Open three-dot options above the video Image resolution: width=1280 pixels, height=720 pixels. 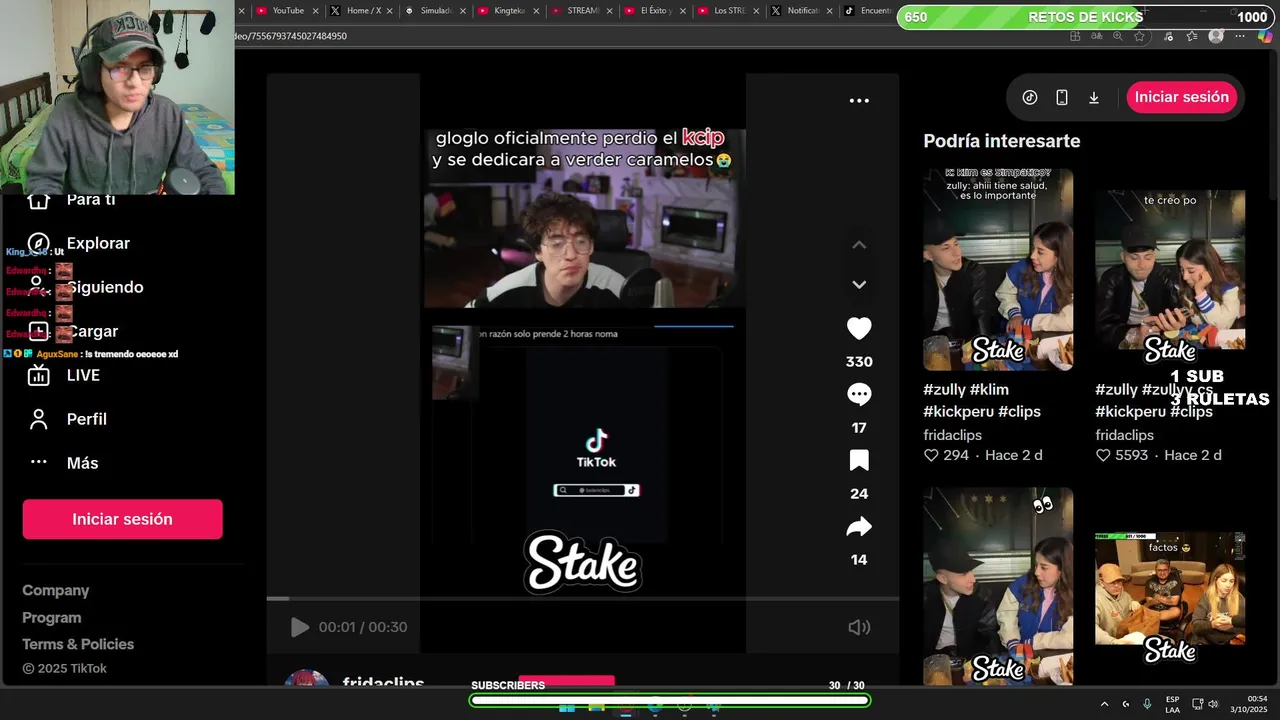859,100
